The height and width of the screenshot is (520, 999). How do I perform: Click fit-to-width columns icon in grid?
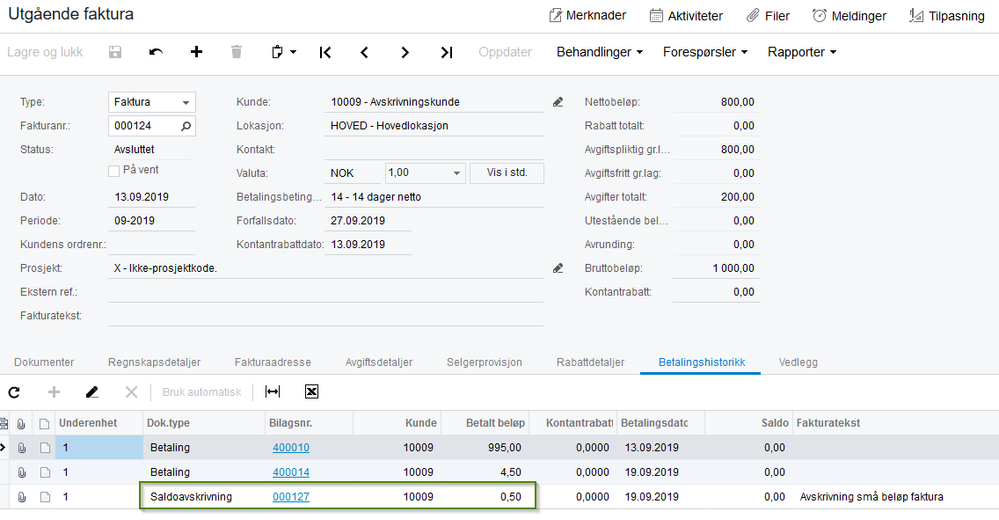[x=272, y=392]
